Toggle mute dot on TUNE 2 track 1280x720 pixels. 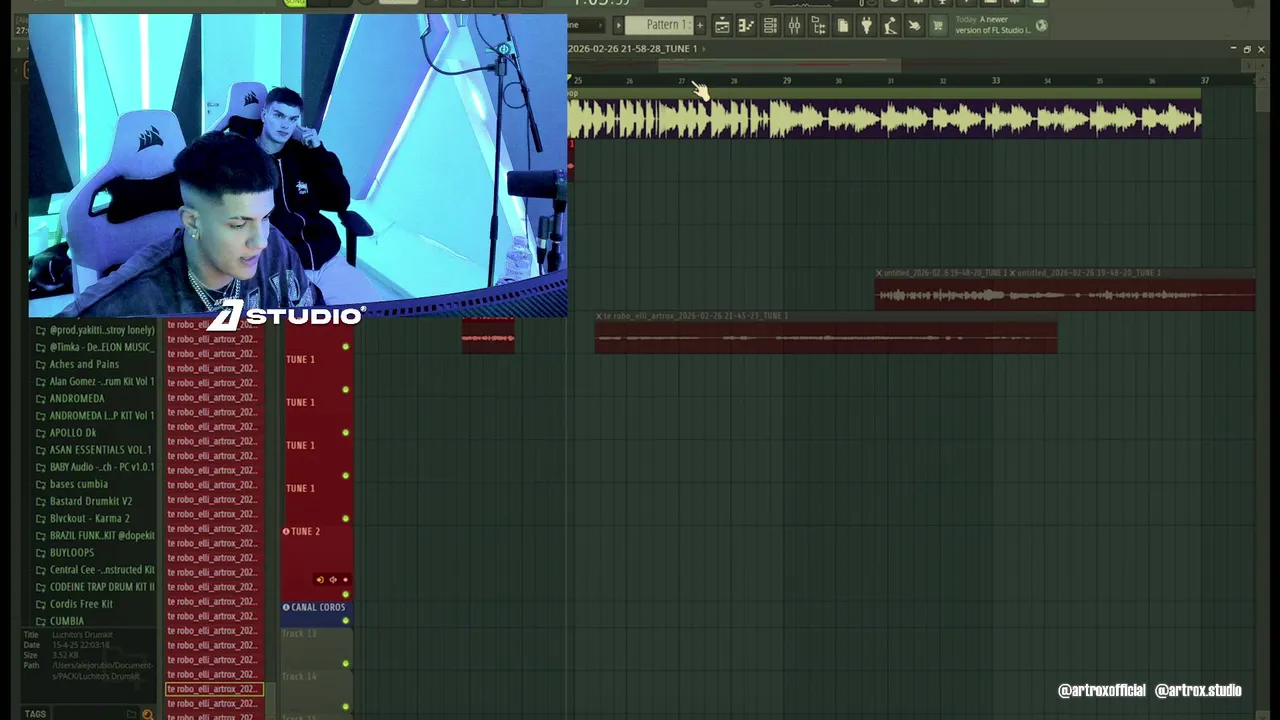point(346,594)
